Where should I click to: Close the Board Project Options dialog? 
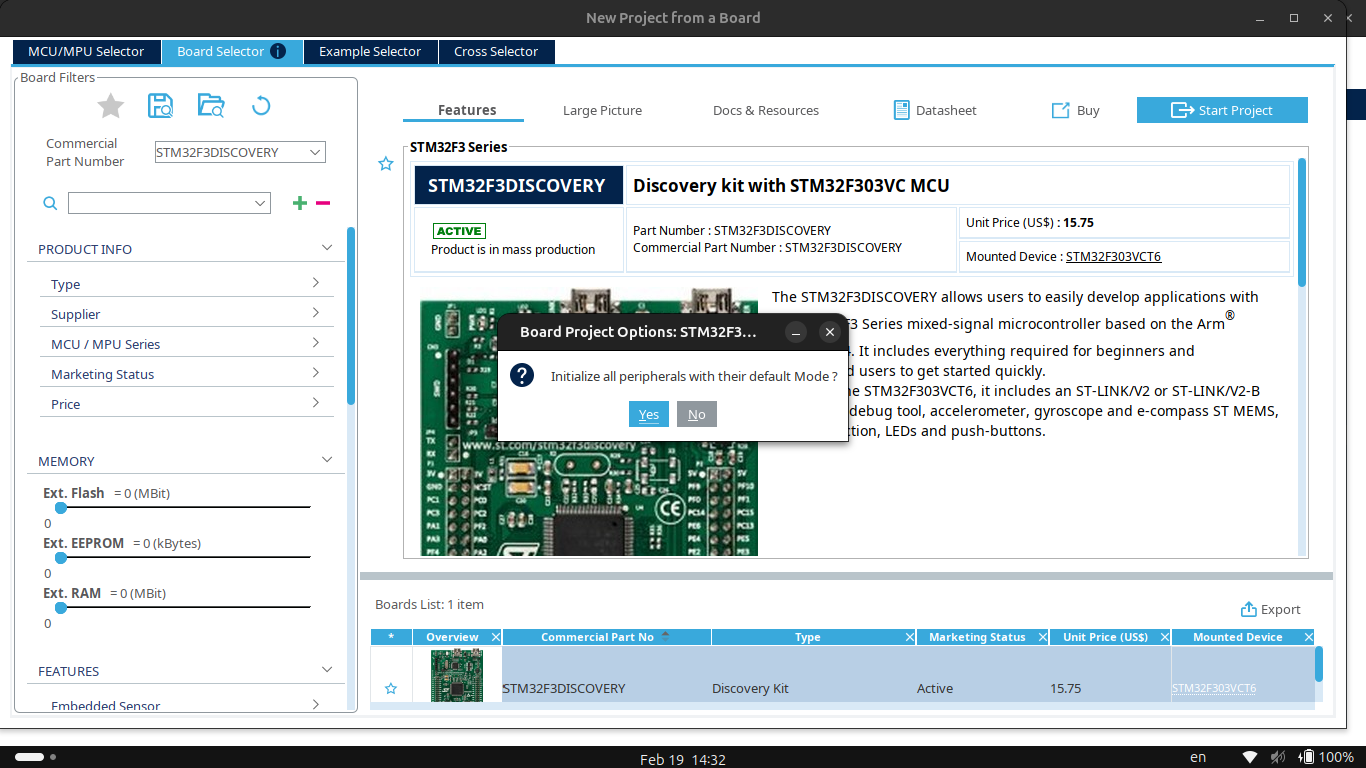(x=829, y=332)
